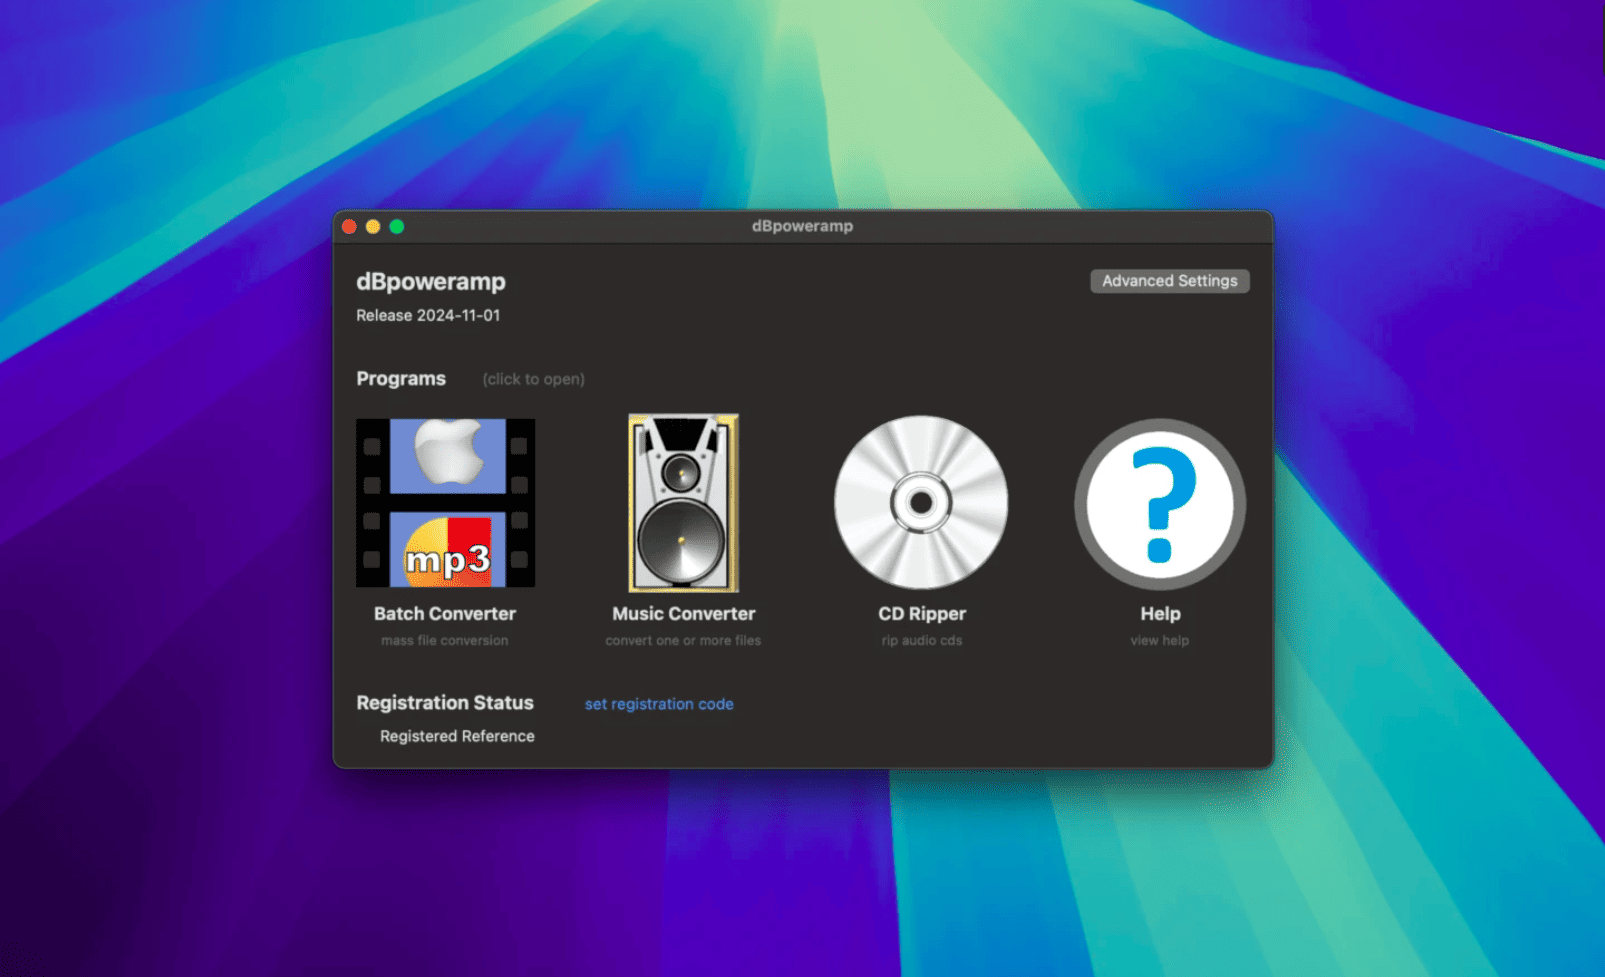Click the dBpoweramp heading in window
Viewport: 1605px width, 977px height.
click(431, 282)
